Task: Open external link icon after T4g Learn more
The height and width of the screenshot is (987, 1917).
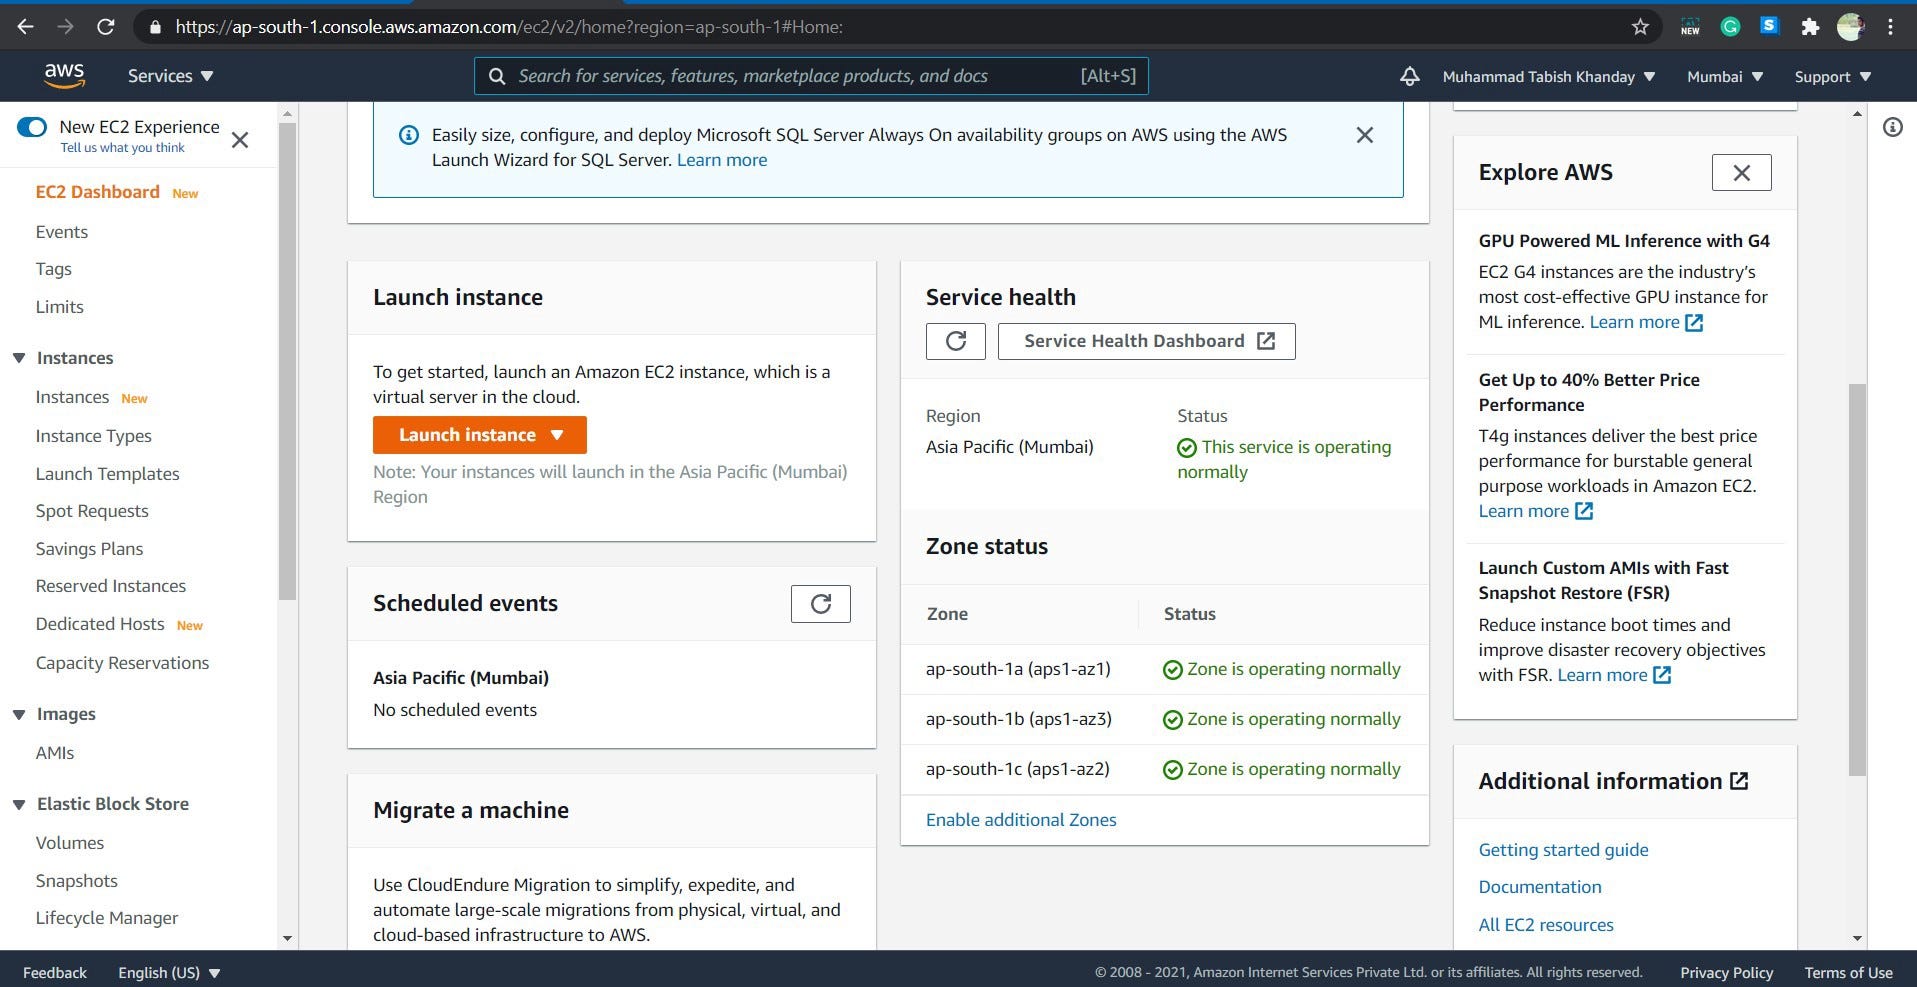Action: click(1584, 511)
